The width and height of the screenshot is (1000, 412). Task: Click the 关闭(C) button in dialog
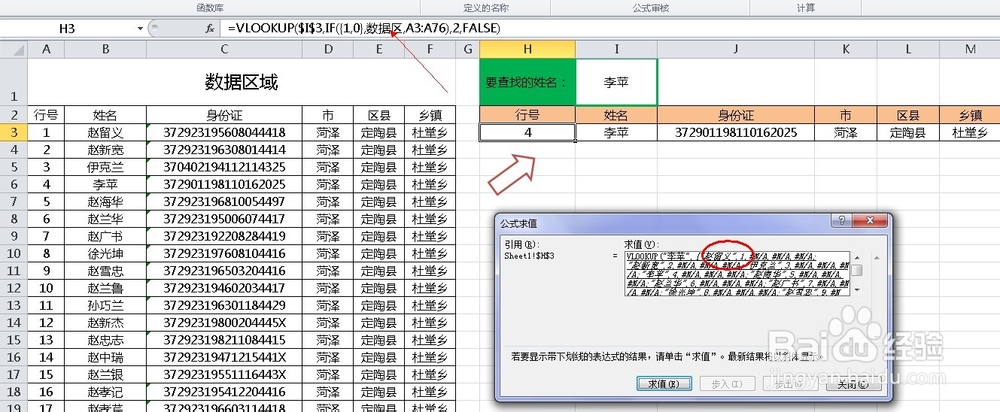tap(853, 384)
